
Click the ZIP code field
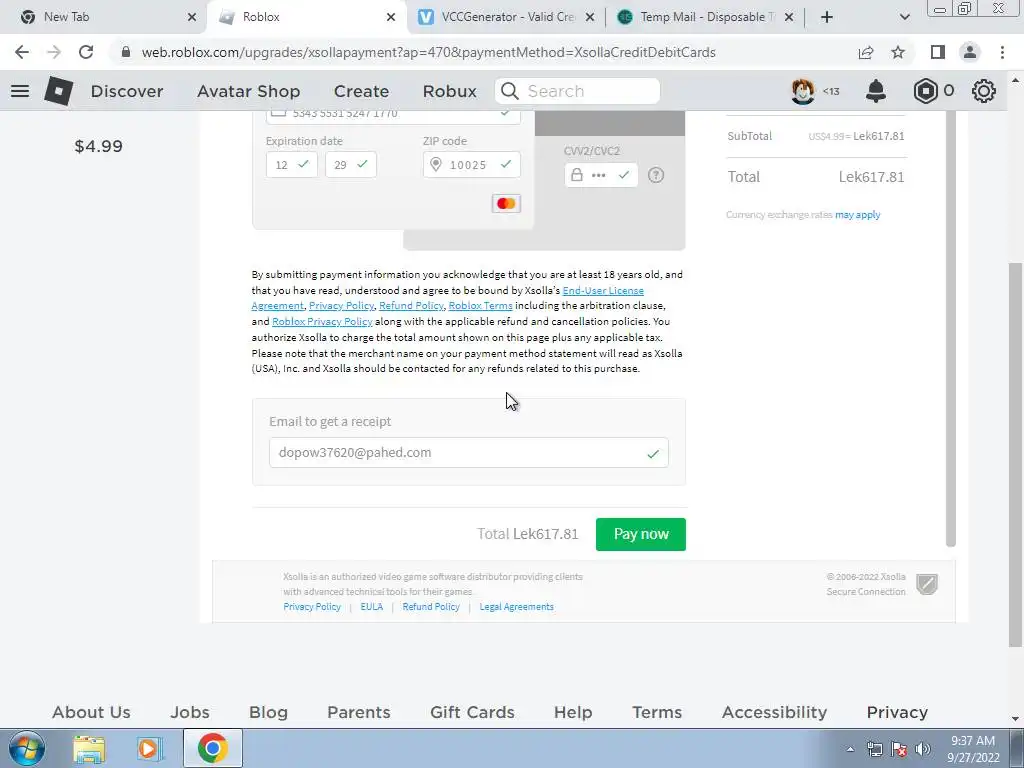click(472, 165)
